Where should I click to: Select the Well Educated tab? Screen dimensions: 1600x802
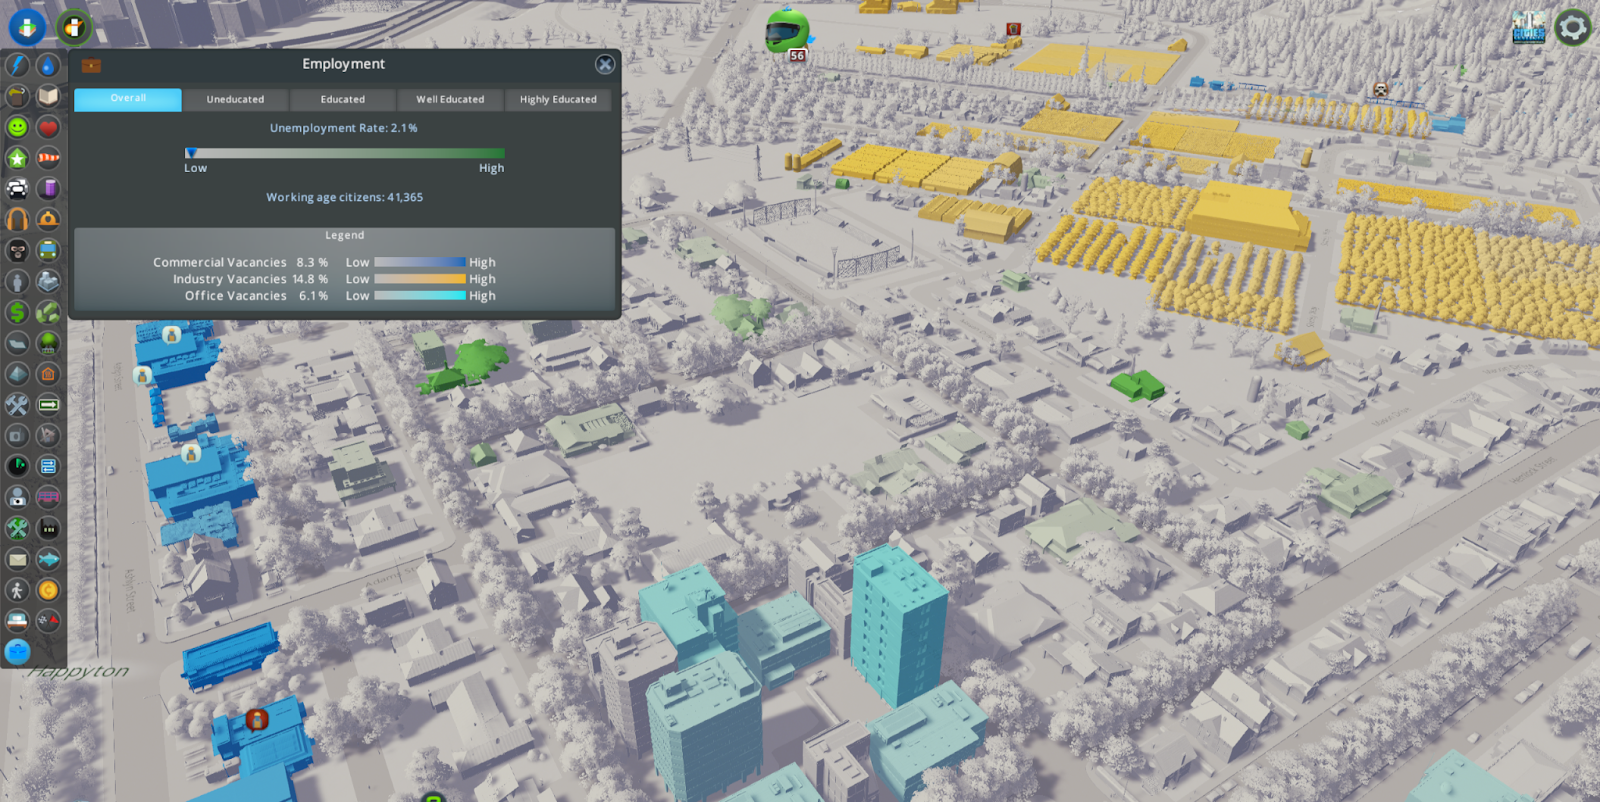(450, 99)
